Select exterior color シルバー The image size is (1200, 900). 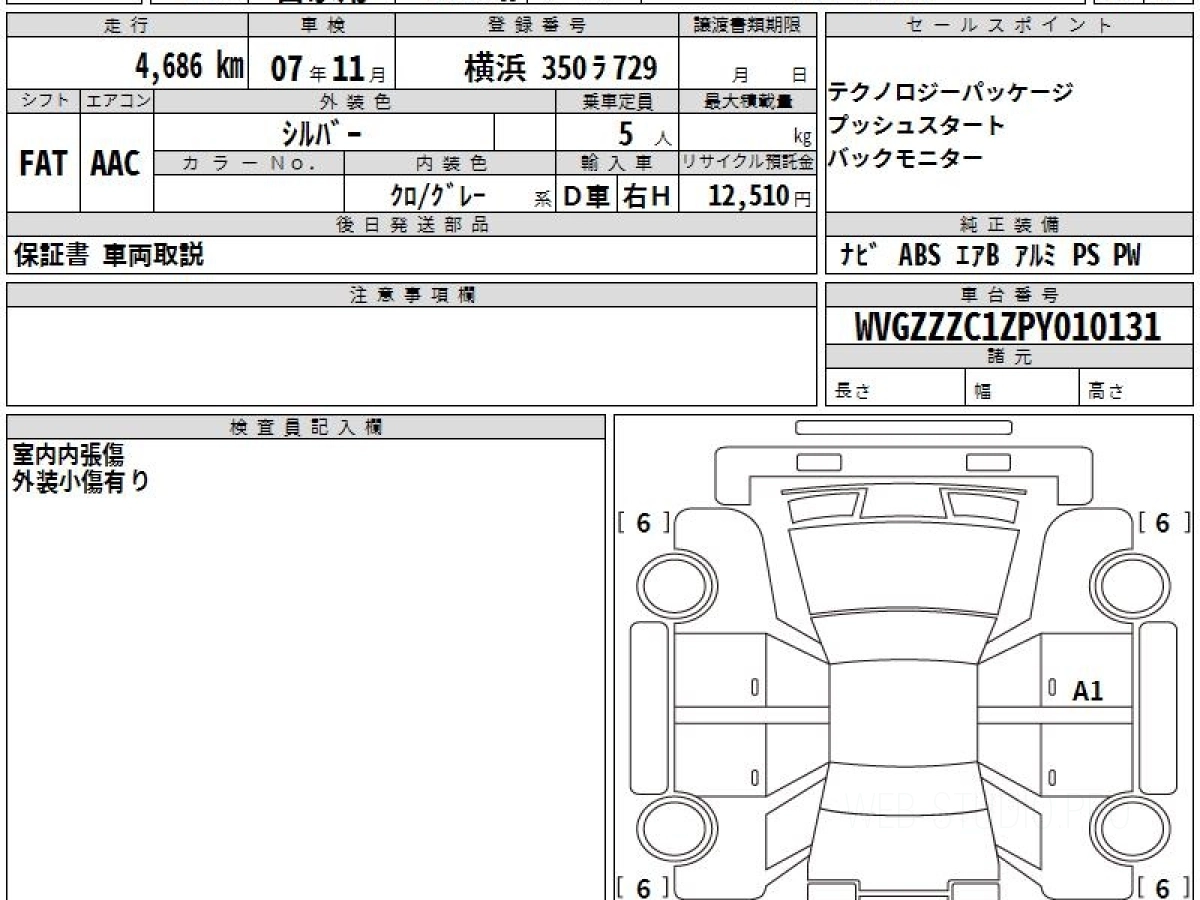point(322,132)
